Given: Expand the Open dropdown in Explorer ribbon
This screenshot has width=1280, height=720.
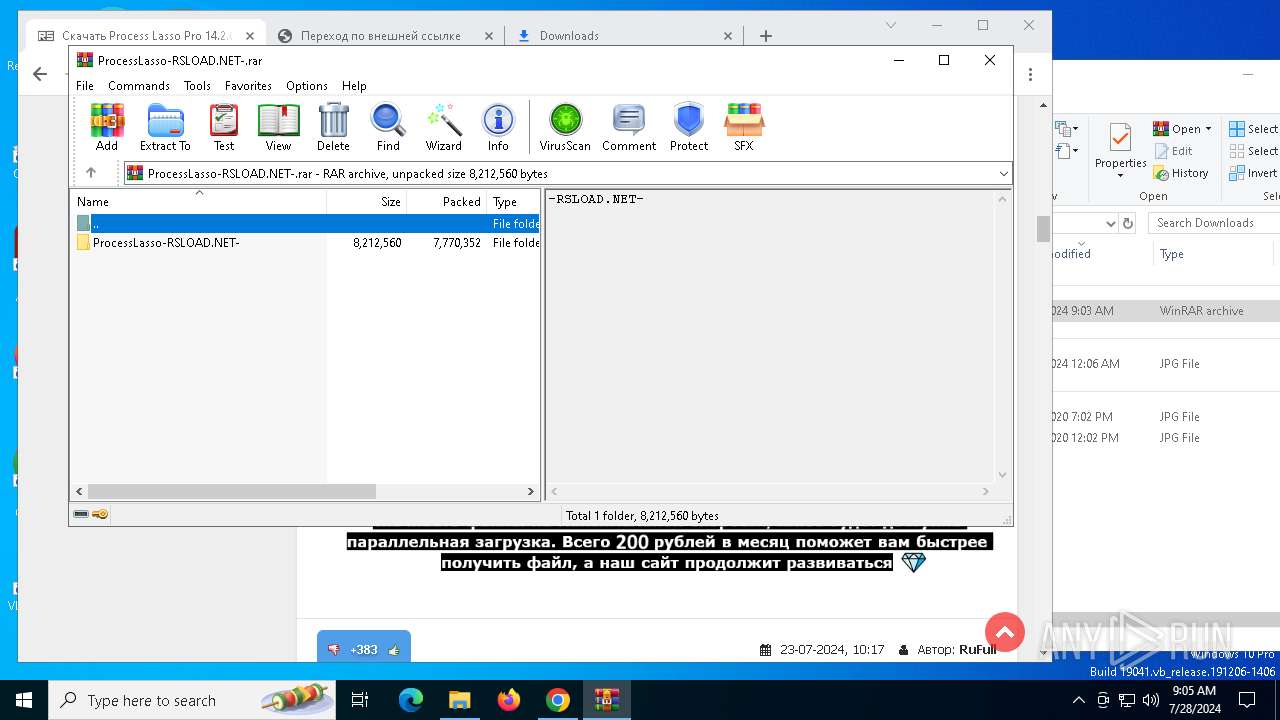Looking at the screenshot, I should coord(1208,129).
